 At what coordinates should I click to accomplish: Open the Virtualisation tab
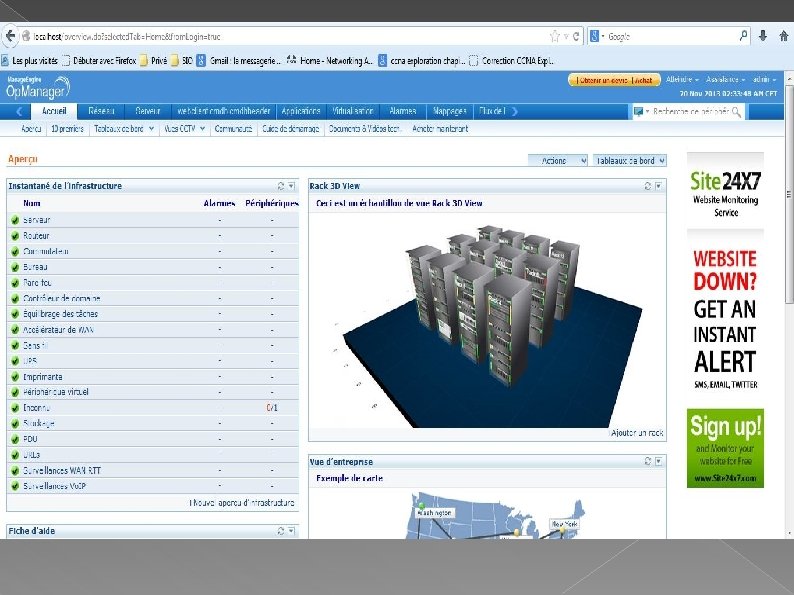pyautogui.click(x=353, y=111)
